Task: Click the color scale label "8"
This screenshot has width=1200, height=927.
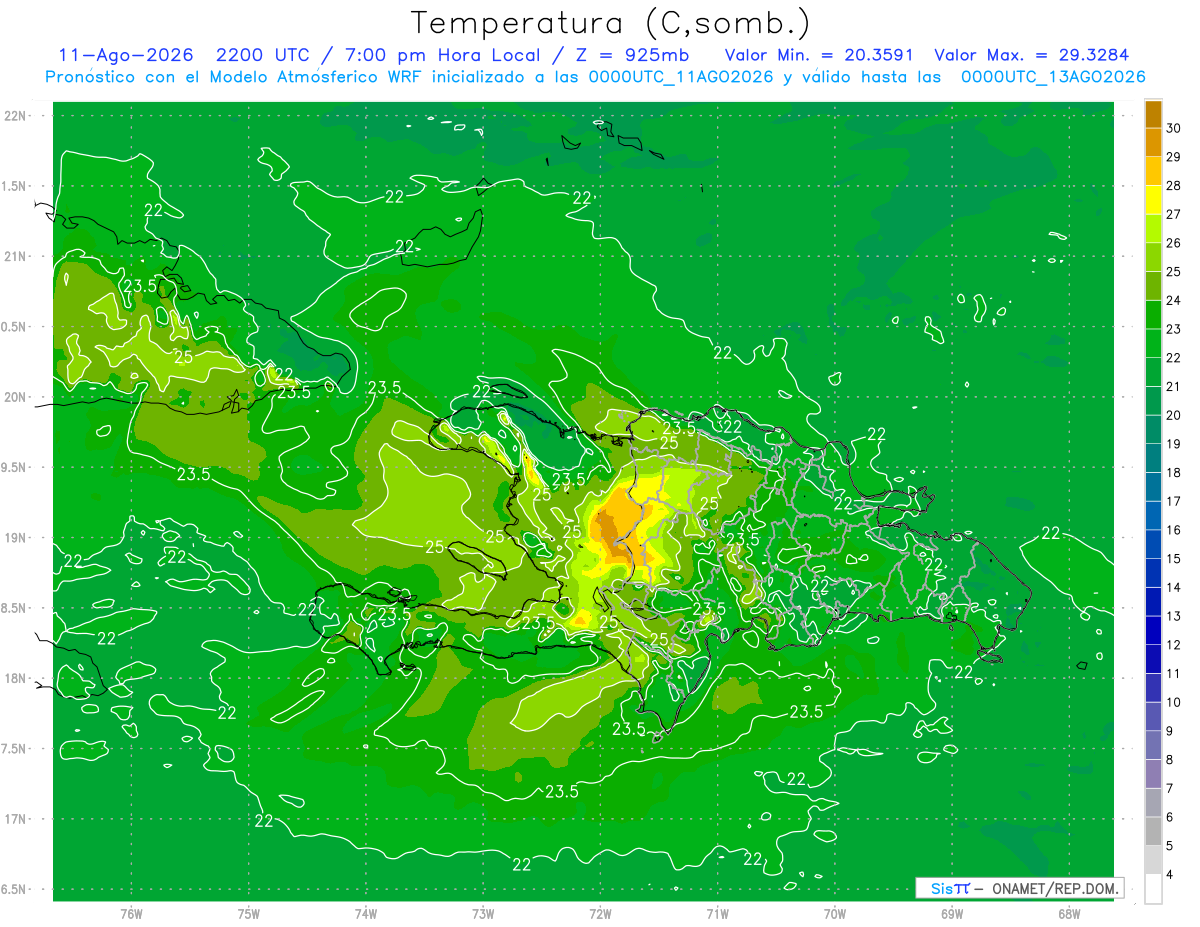Action: [x=1170, y=760]
